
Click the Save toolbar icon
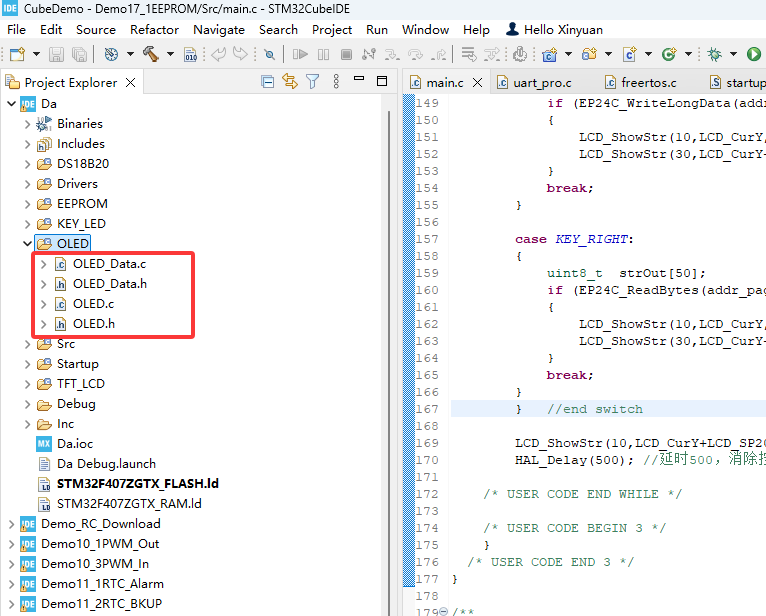point(56,54)
